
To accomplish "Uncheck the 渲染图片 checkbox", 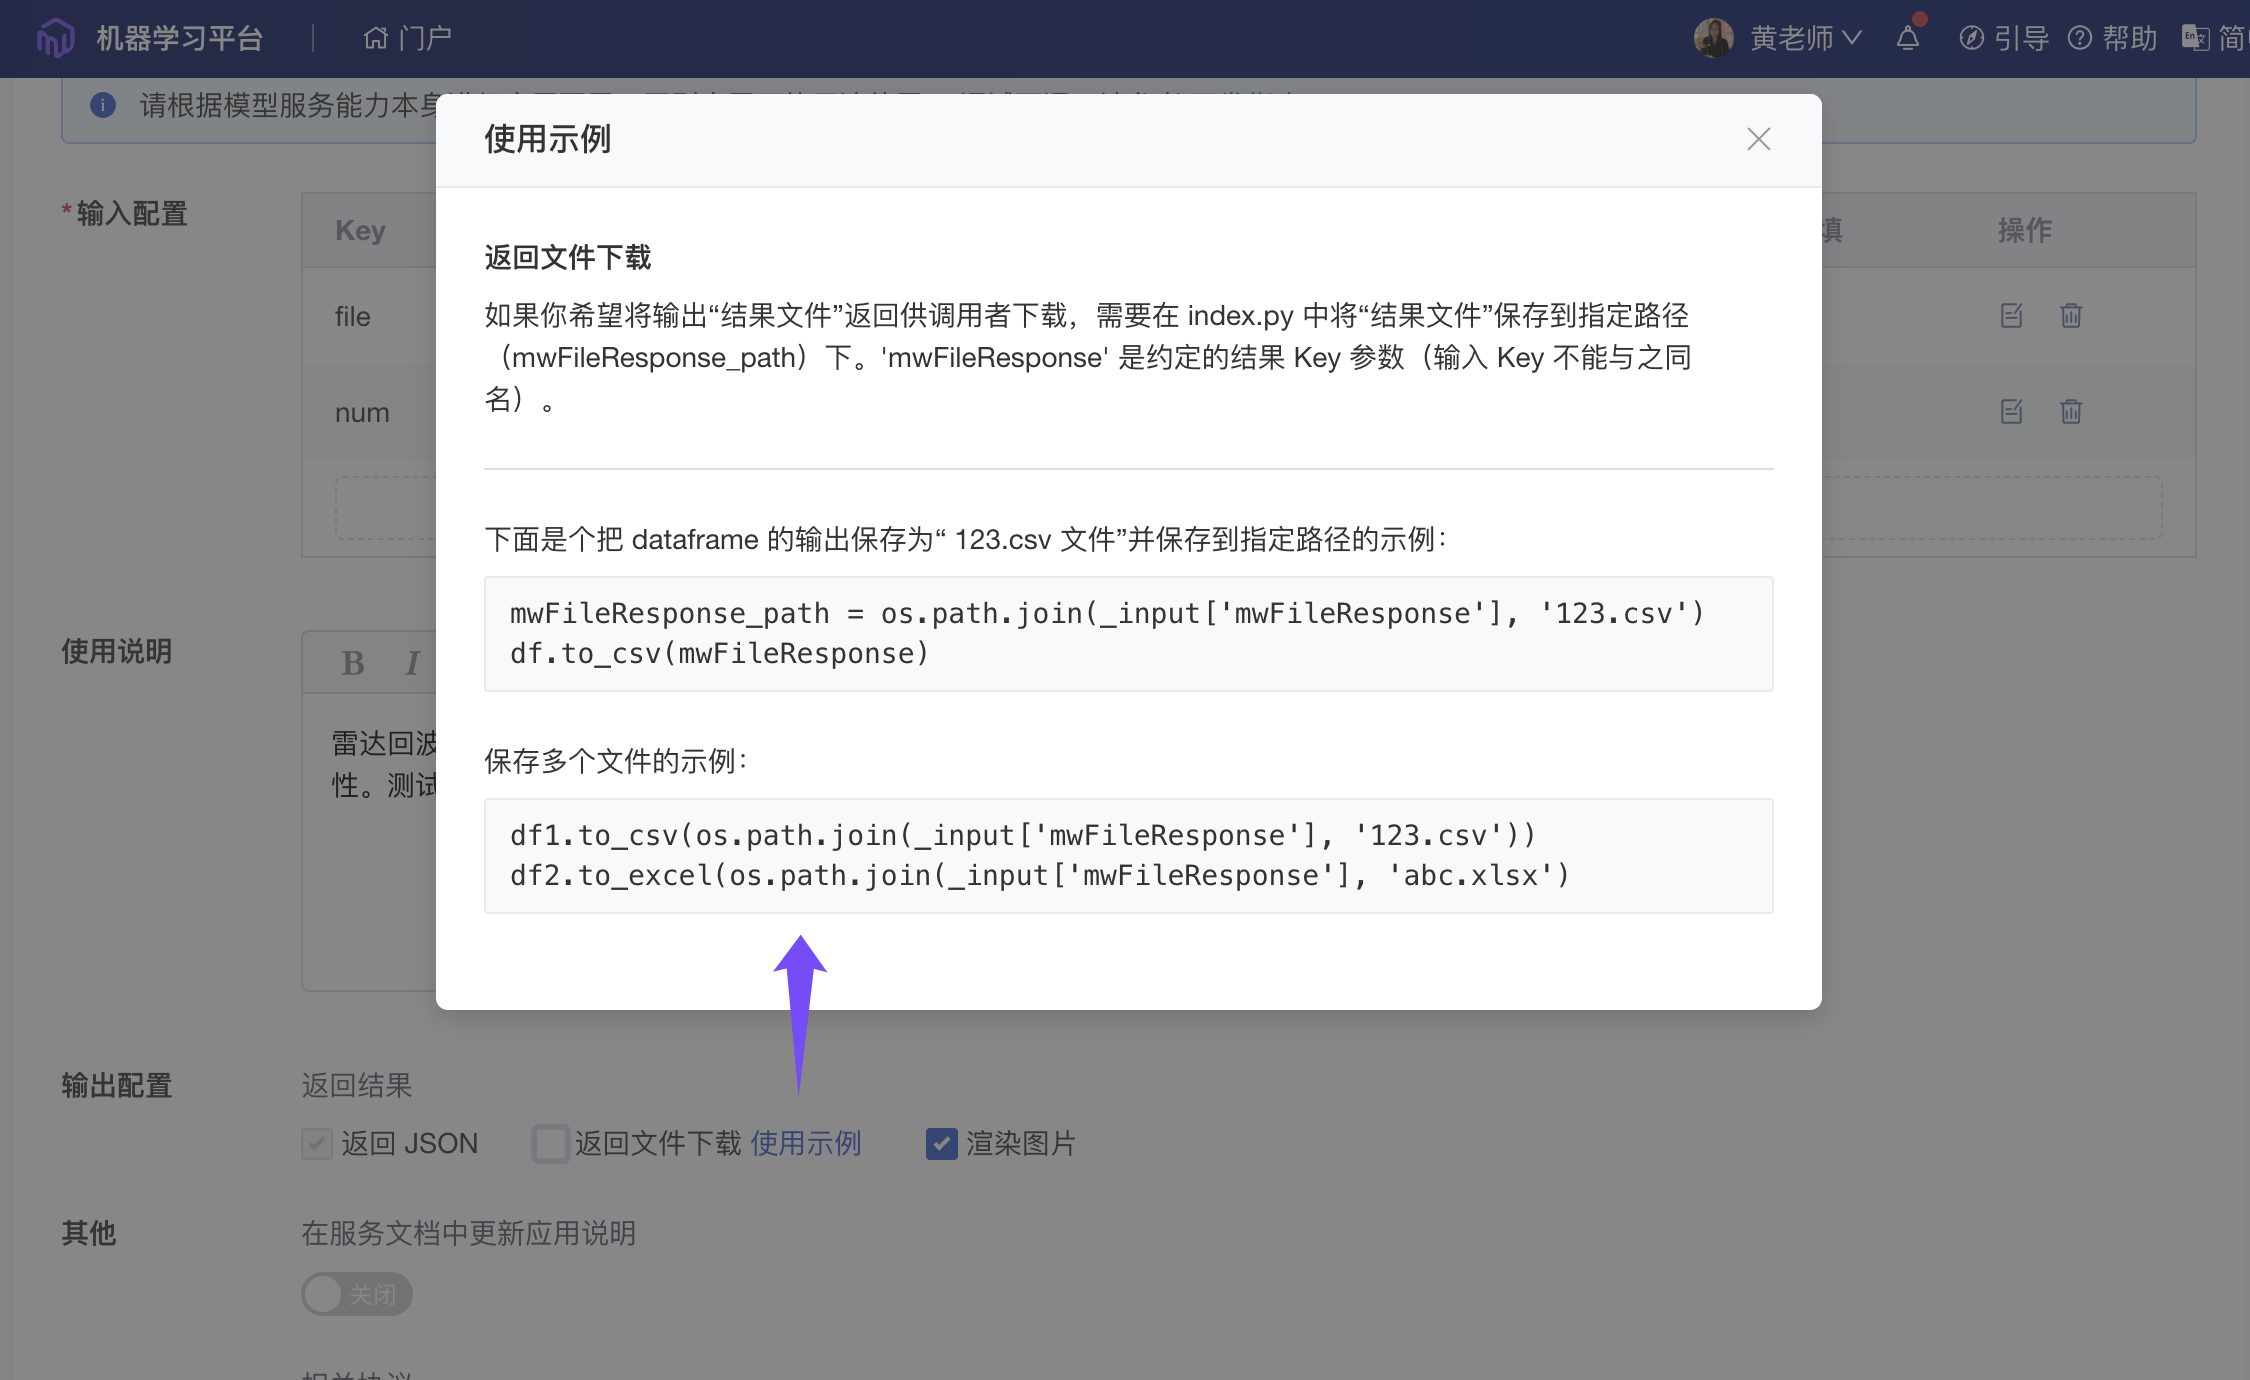I will coord(941,1143).
